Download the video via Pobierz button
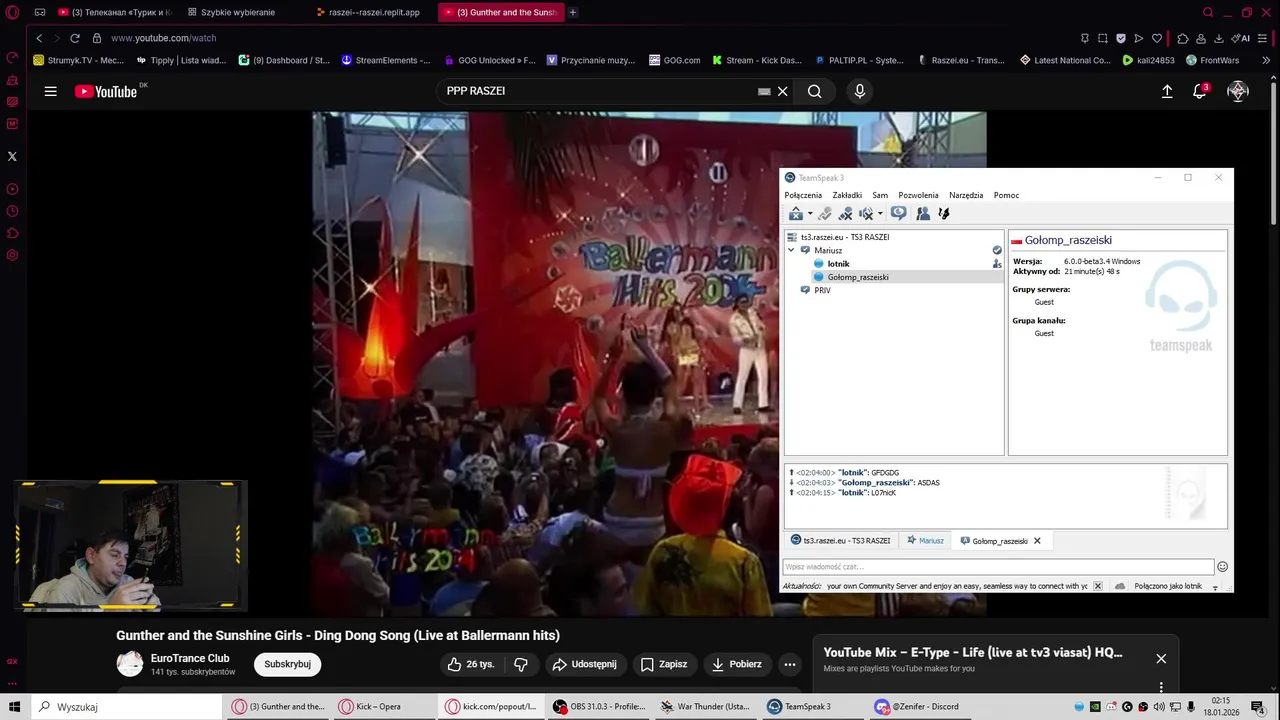 [737, 664]
